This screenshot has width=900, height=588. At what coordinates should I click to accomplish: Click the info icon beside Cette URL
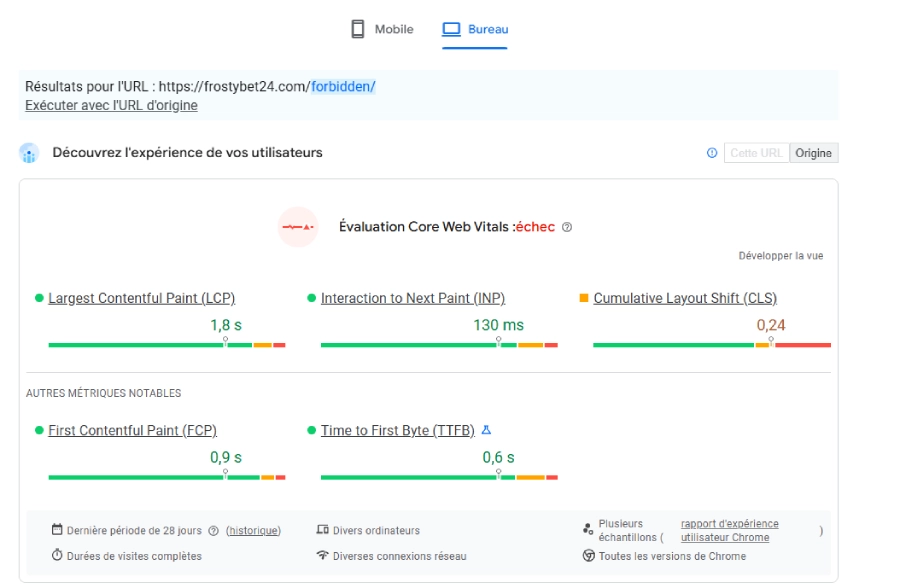coord(712,153)
